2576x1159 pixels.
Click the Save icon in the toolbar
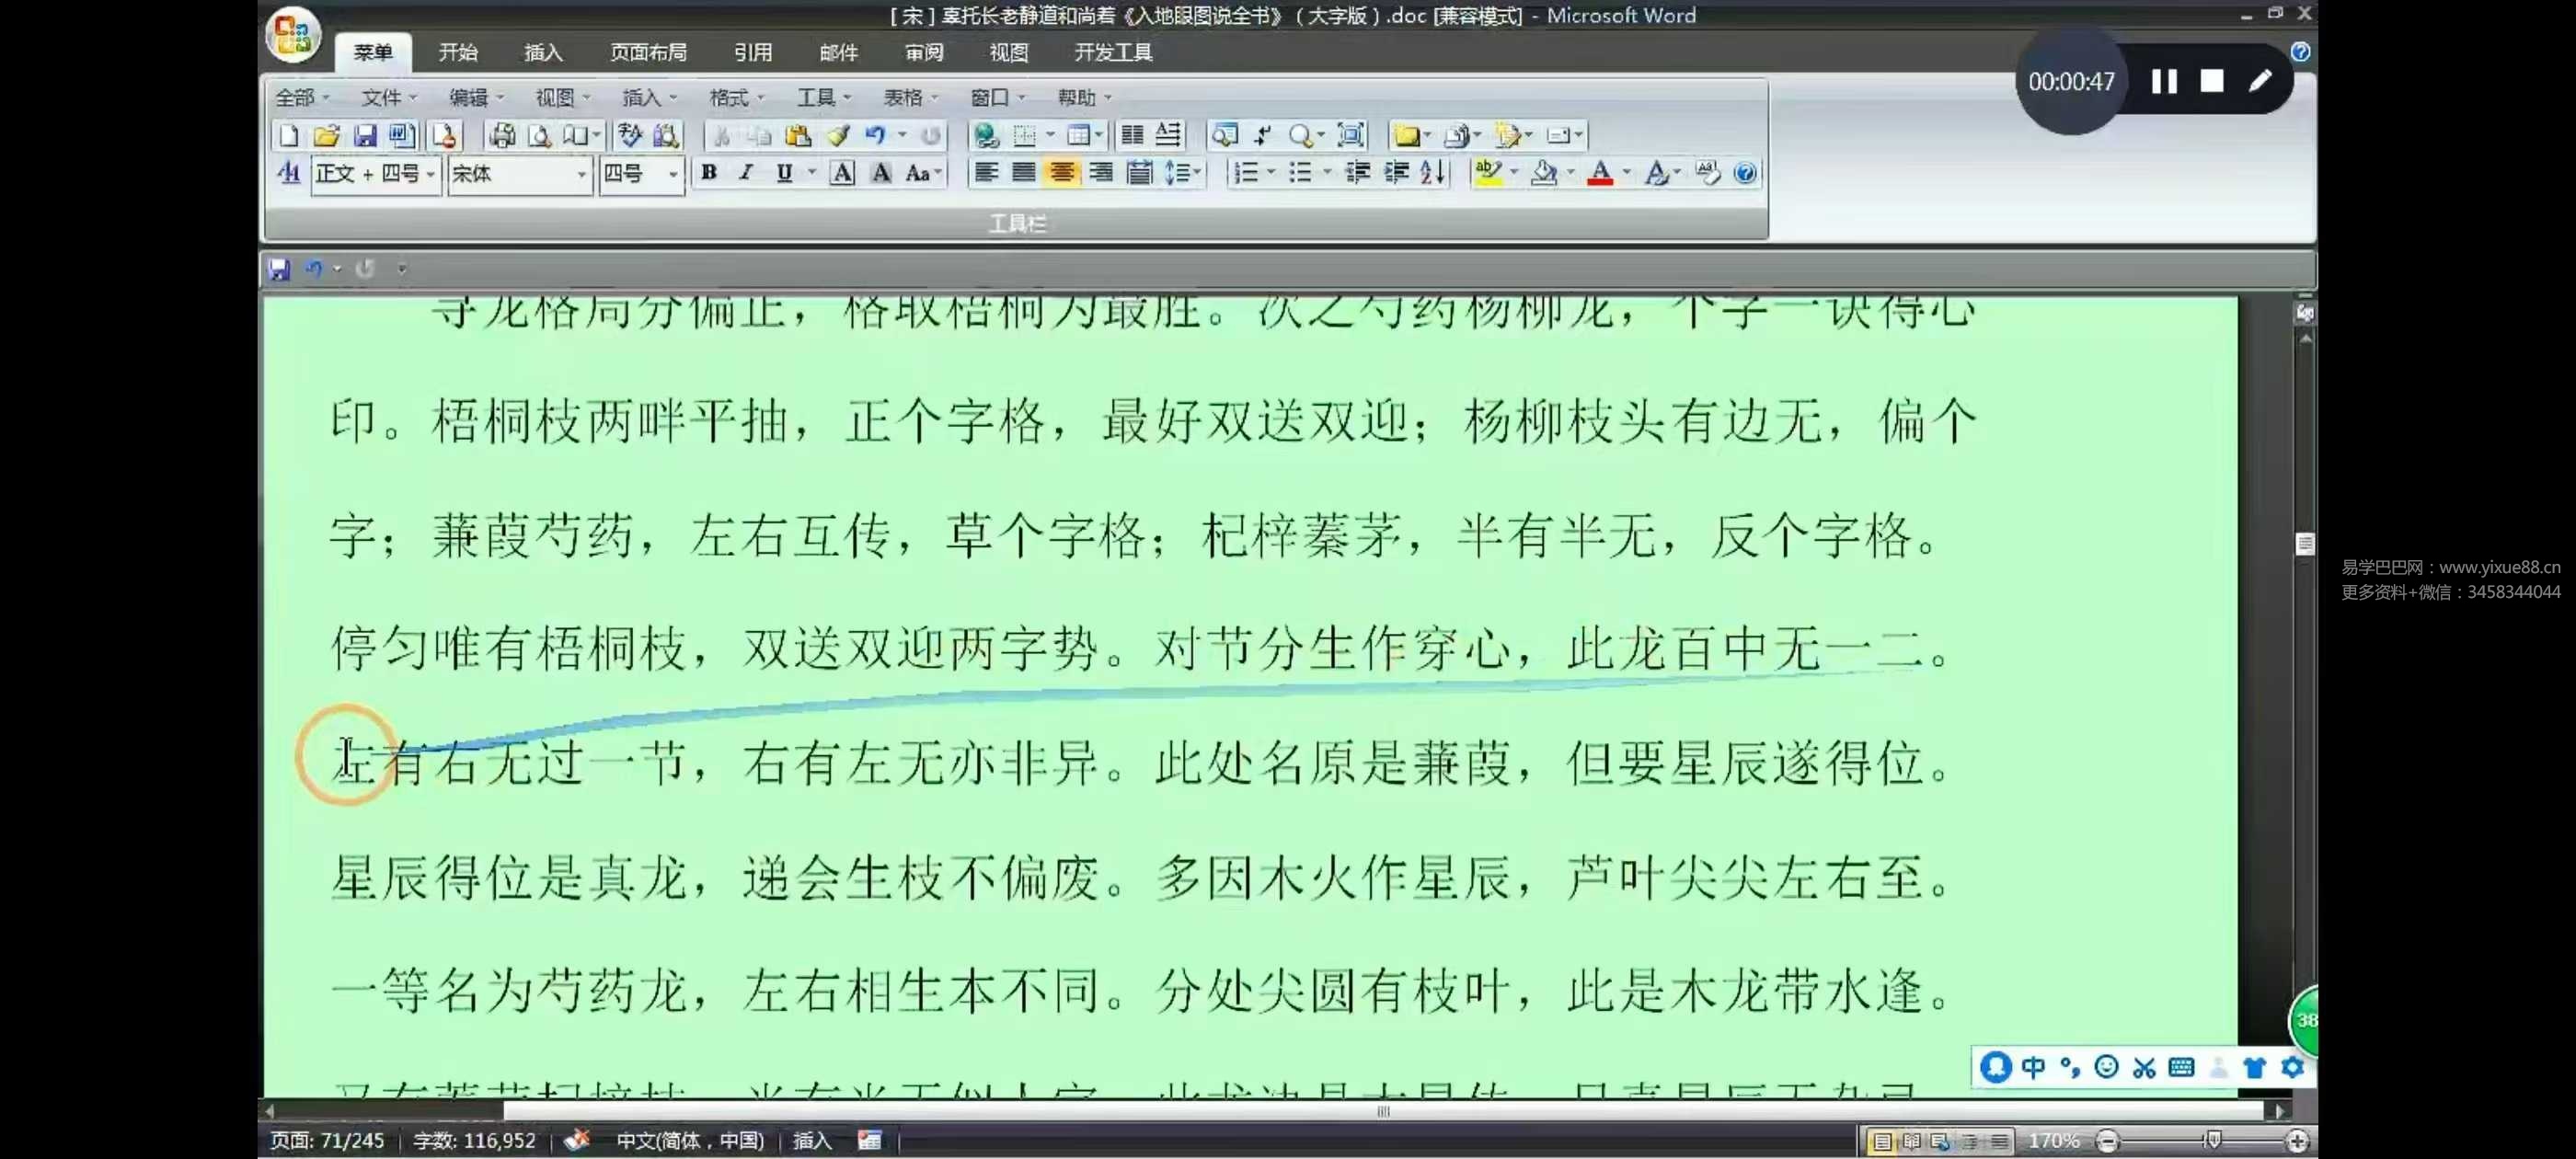coord(365,135)
